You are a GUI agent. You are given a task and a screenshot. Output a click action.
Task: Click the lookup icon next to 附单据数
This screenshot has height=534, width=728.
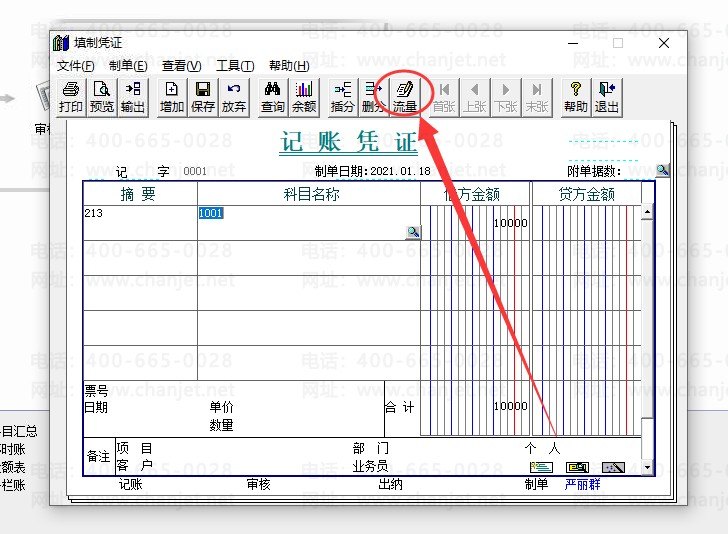tap(662, 171)
